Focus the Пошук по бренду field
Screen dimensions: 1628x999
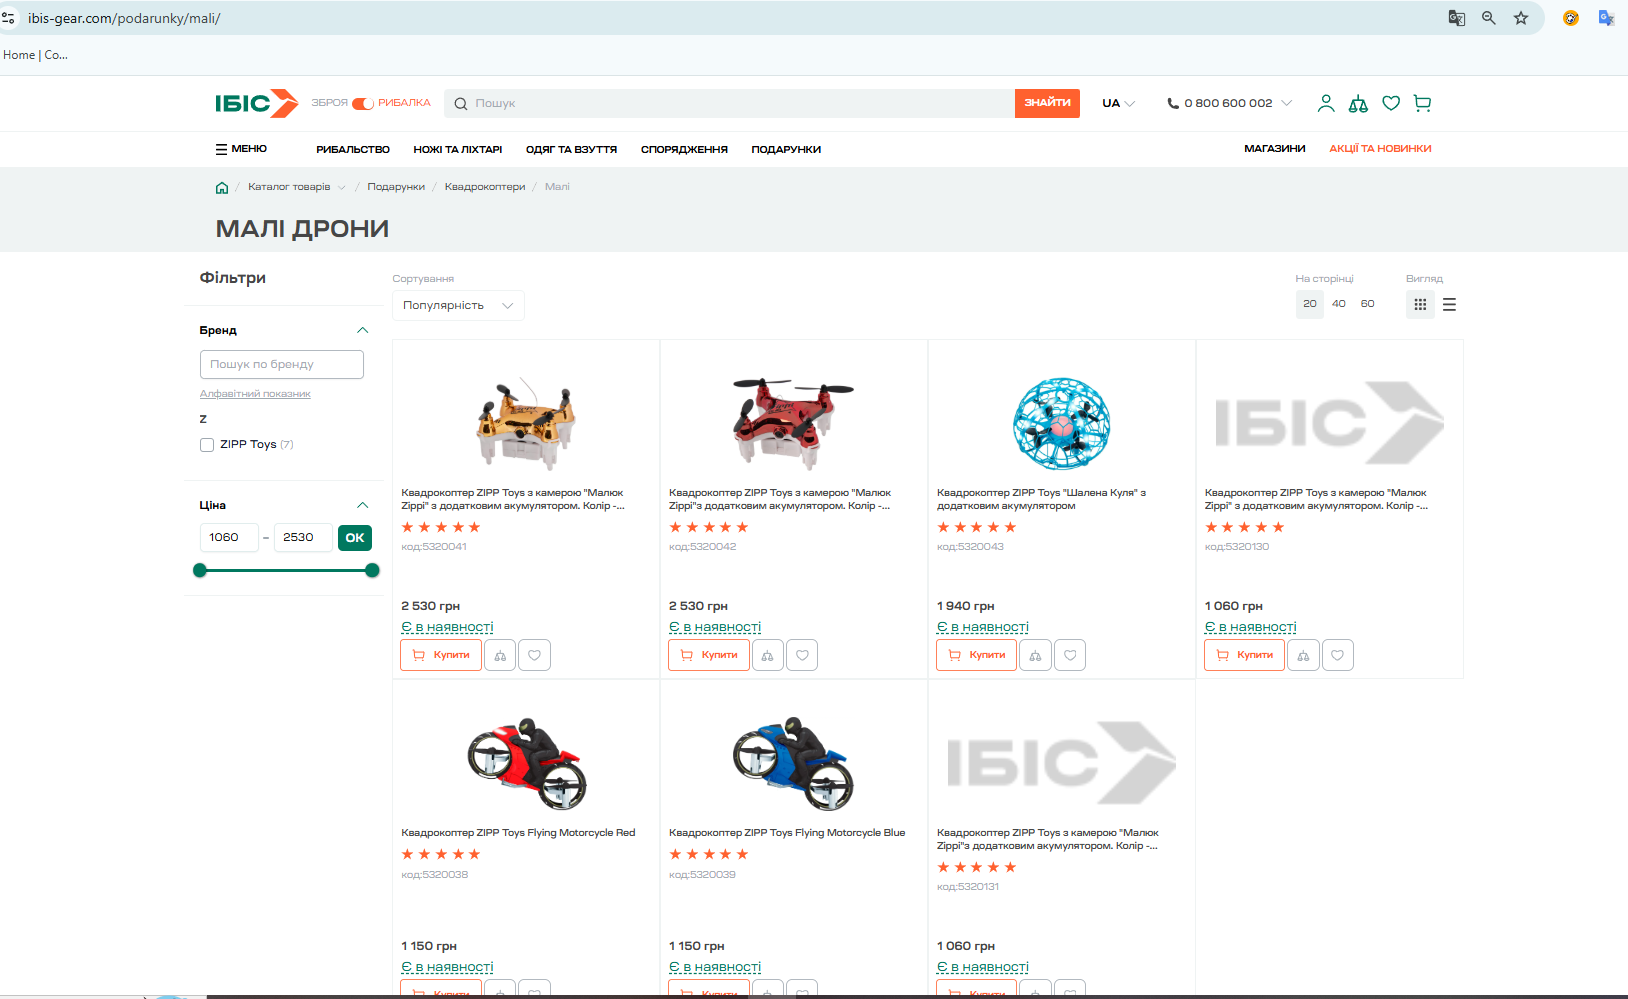(x=282, y=365)
